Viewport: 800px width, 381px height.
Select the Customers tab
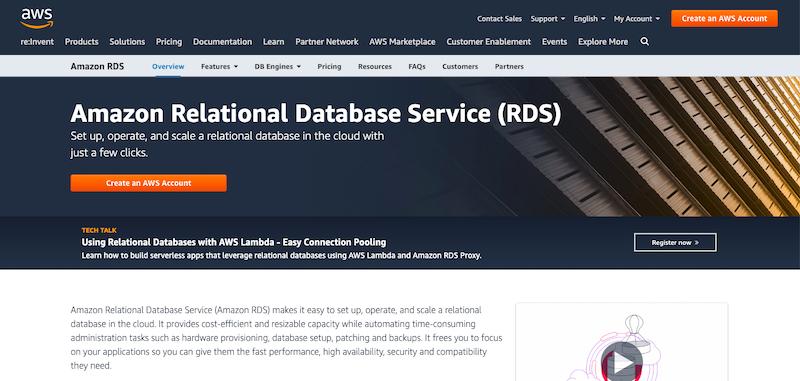pyautogui.click(x=460, y=66)
